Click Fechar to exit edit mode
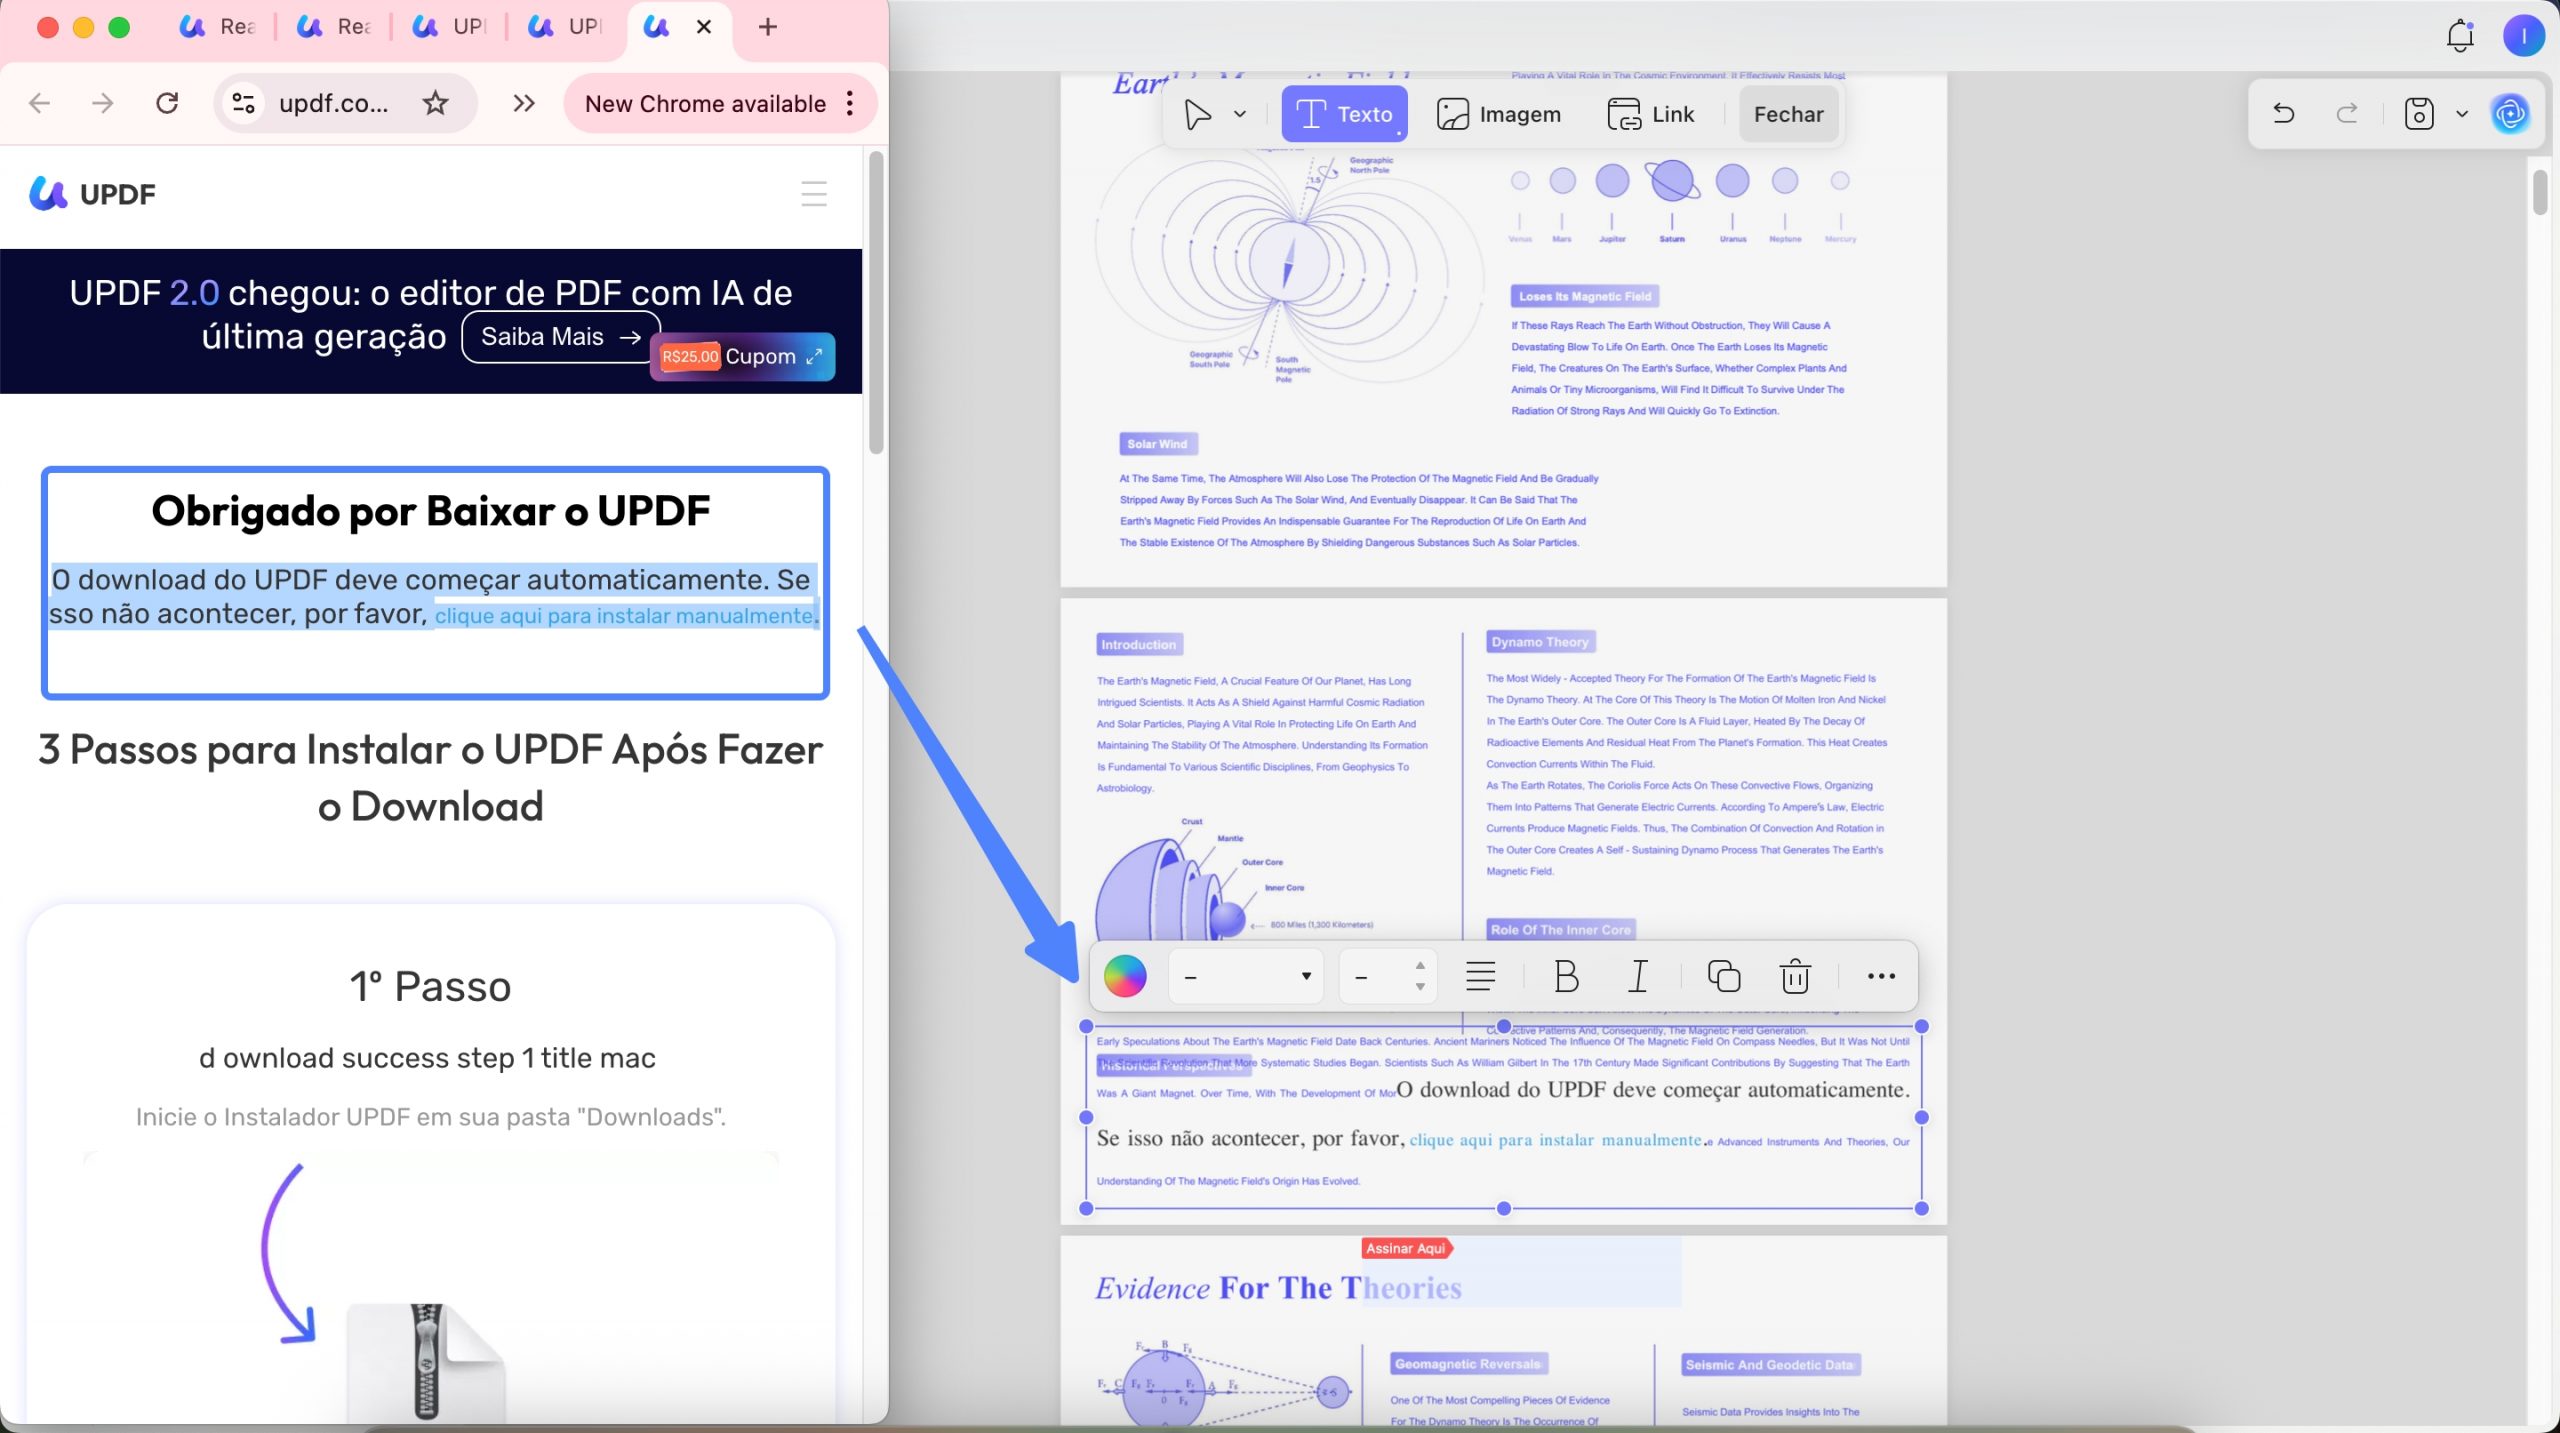 [x=1788, y=114]
